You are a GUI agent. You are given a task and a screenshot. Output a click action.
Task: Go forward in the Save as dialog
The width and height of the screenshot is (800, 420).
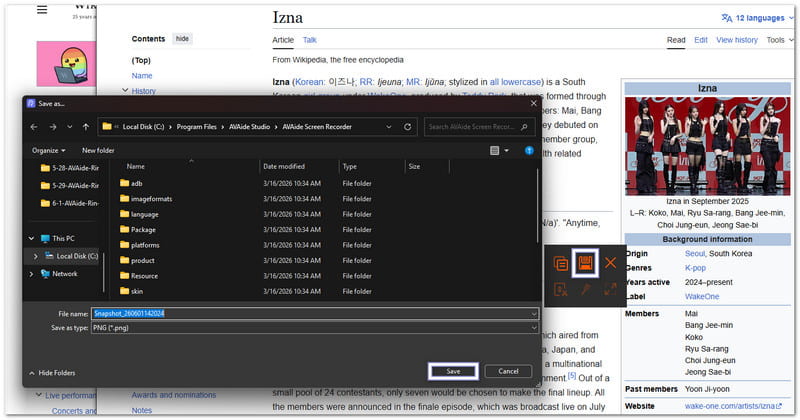(x=53, y=127)
